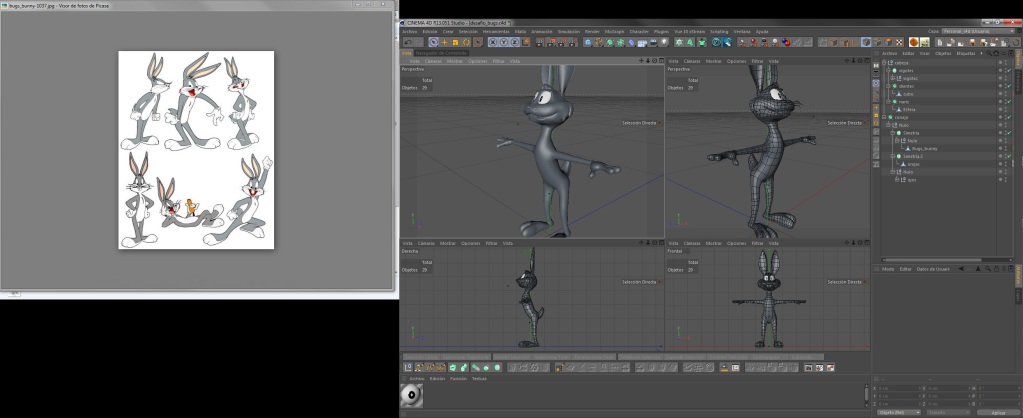Image resolution: width=1023 pixels, height=418 pixels.
Task: Click the Undo arrow in Cinema 4D toolbar
Action: (x=408, y=42)
